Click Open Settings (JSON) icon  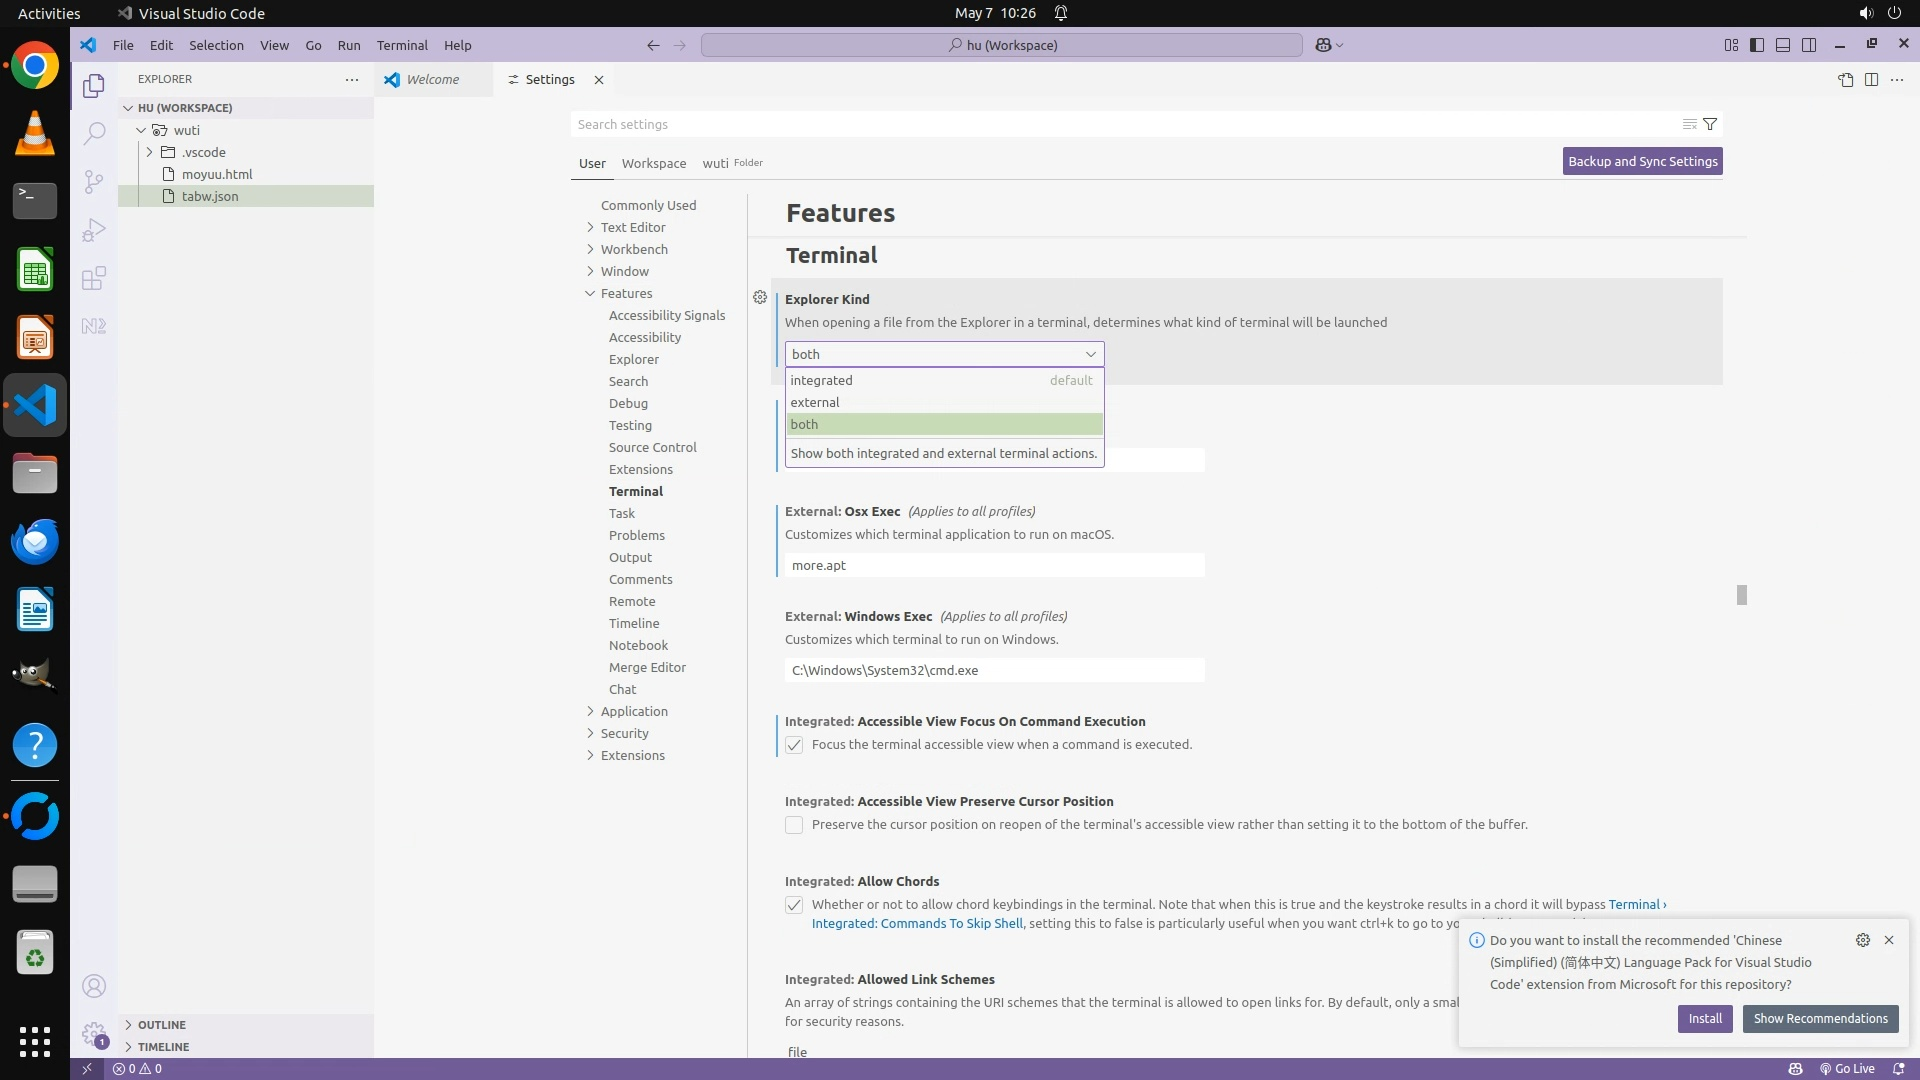pos(1845,80)
